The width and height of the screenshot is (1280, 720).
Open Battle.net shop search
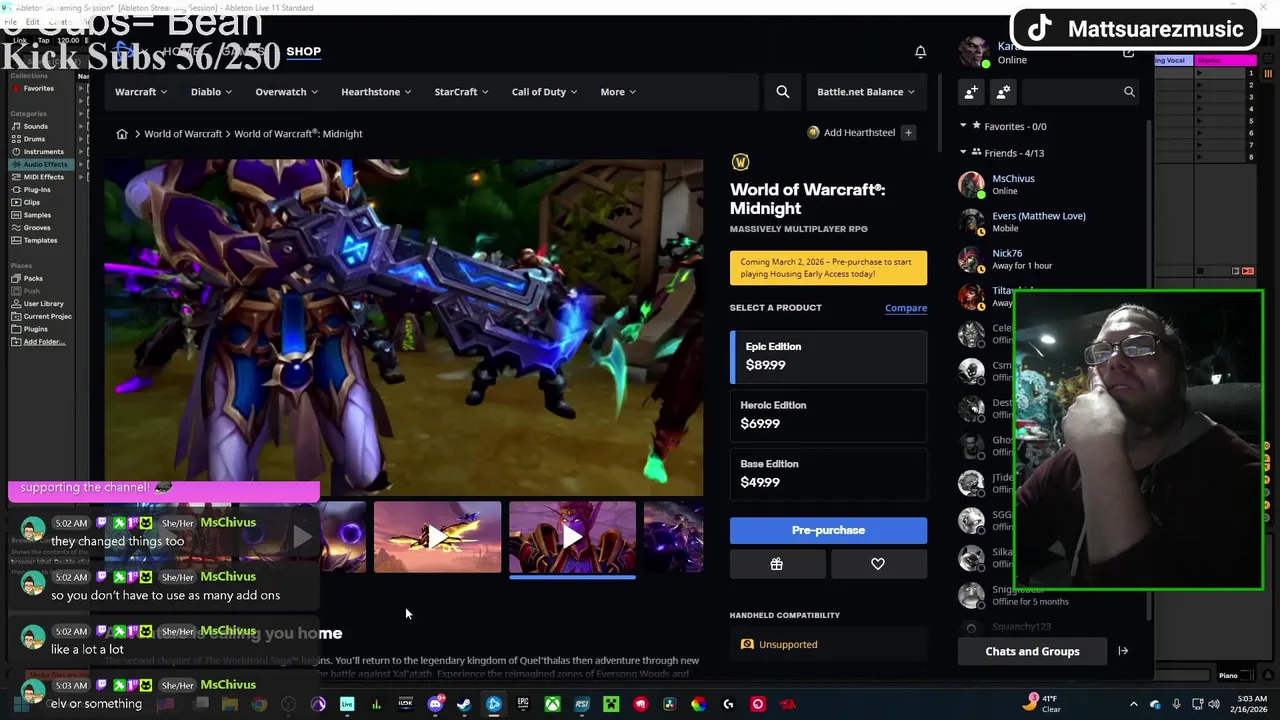(x=783, y=92)
